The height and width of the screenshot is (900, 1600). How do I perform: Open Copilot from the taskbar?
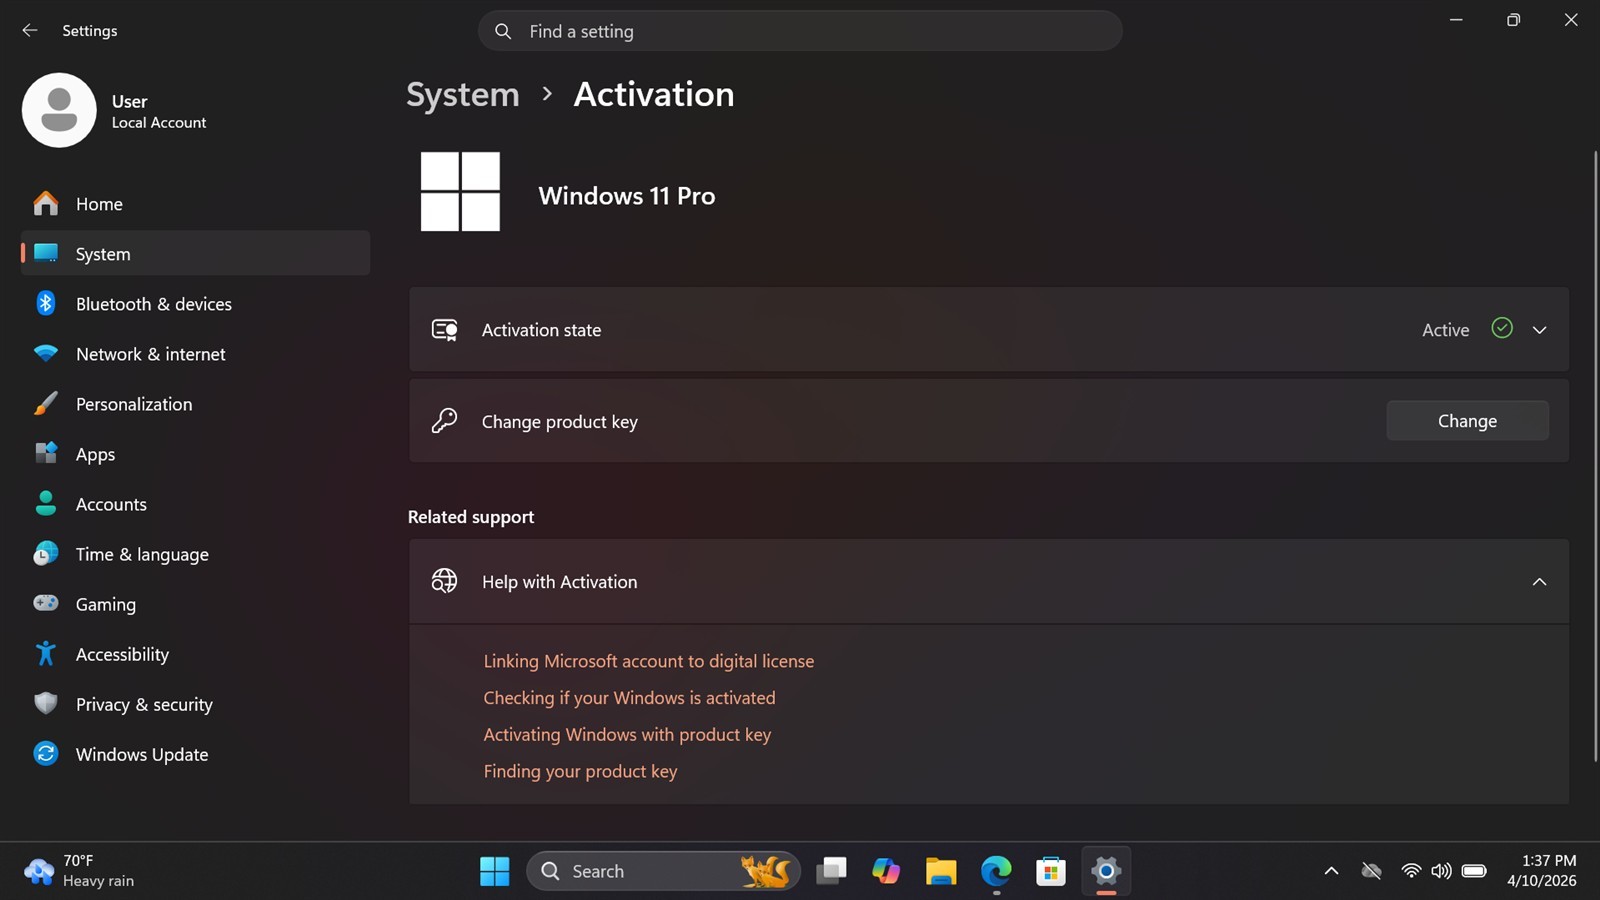click(886, 871)
